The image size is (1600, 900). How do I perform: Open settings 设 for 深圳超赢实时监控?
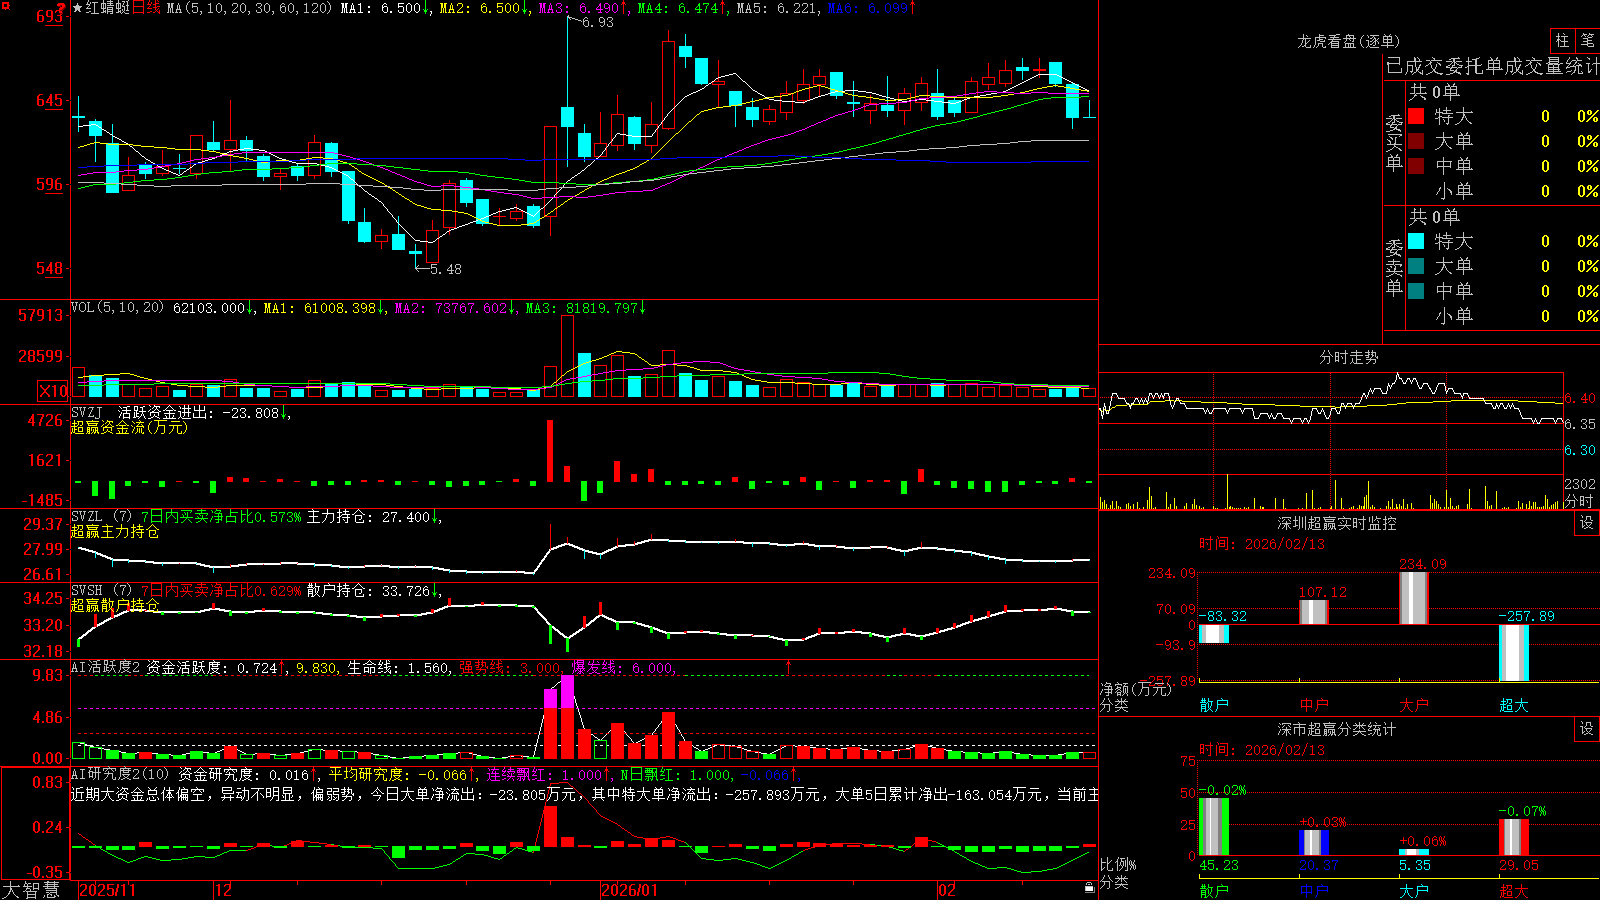pyautogui.click(x=1586, y=523)
